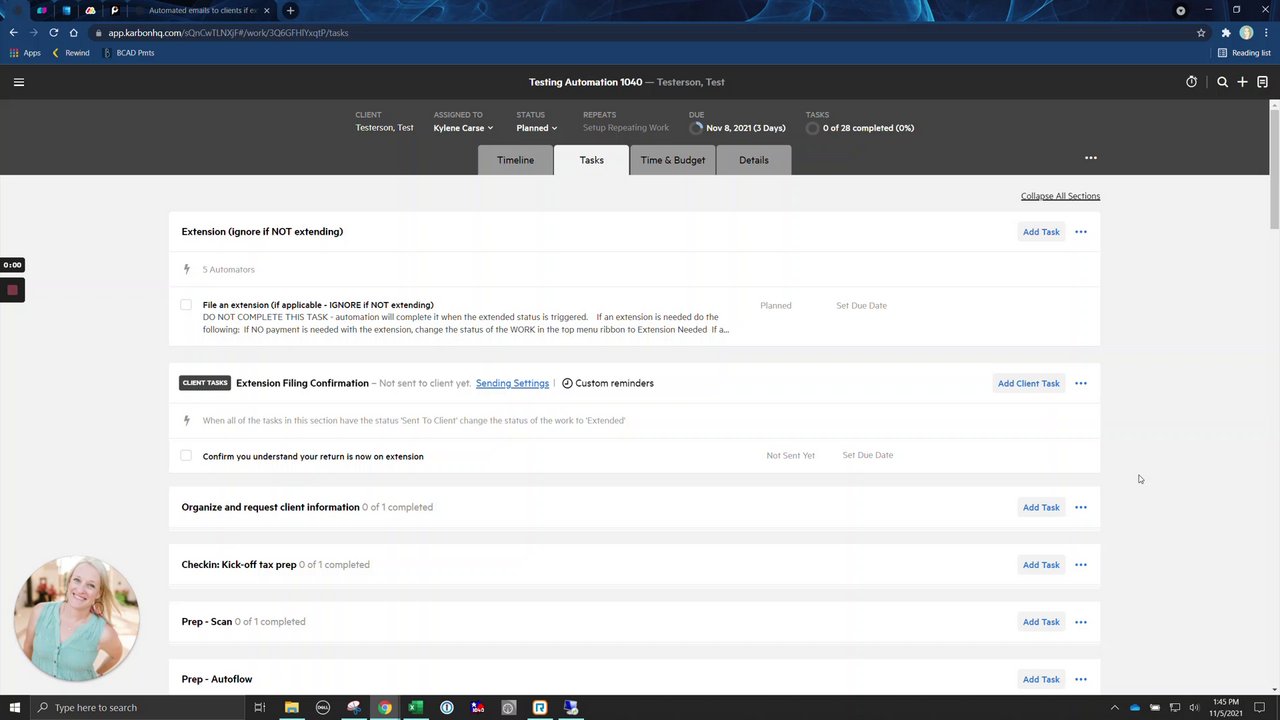Open work item options ellipsis beside Details tab
The width and height of the screenshot is (1280, 720).
coord(1091,158)
